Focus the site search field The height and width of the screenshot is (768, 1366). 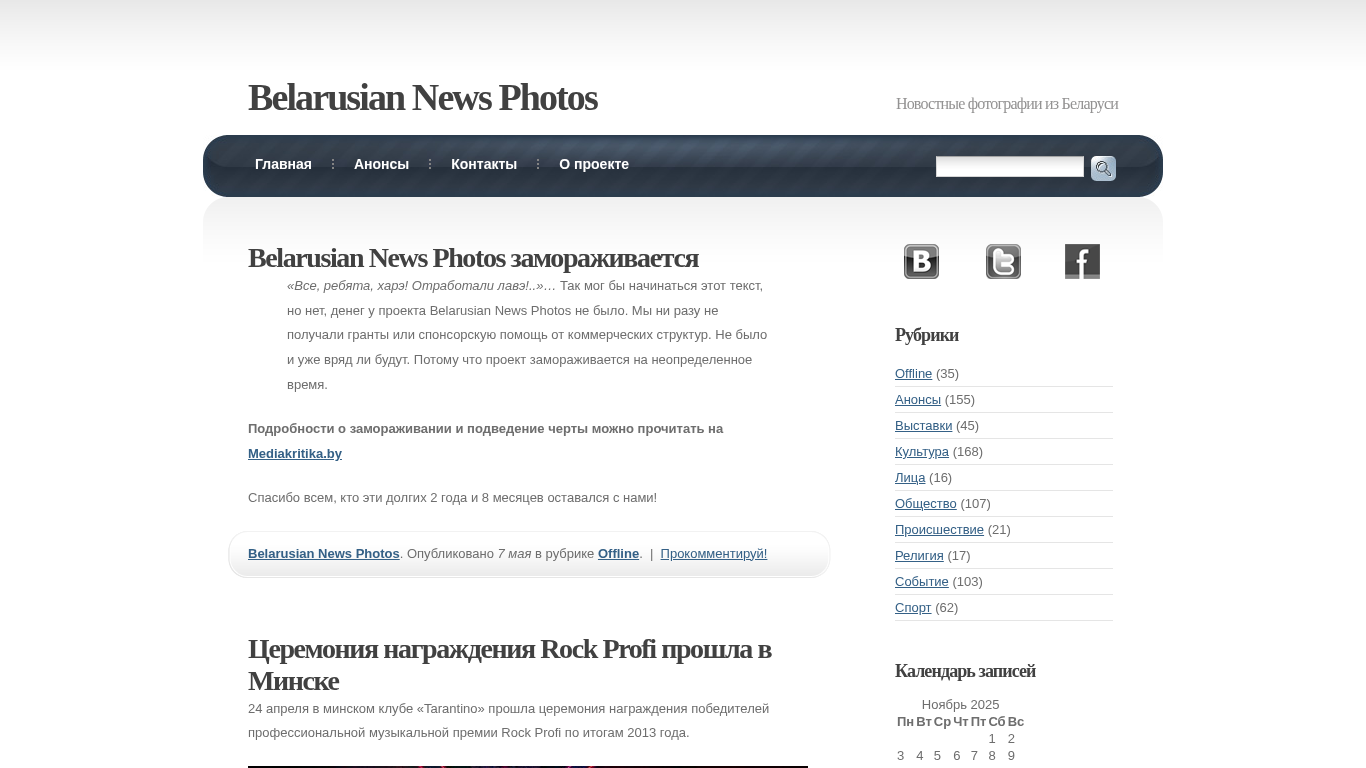pyautogui.click(x=1010, y=167)
